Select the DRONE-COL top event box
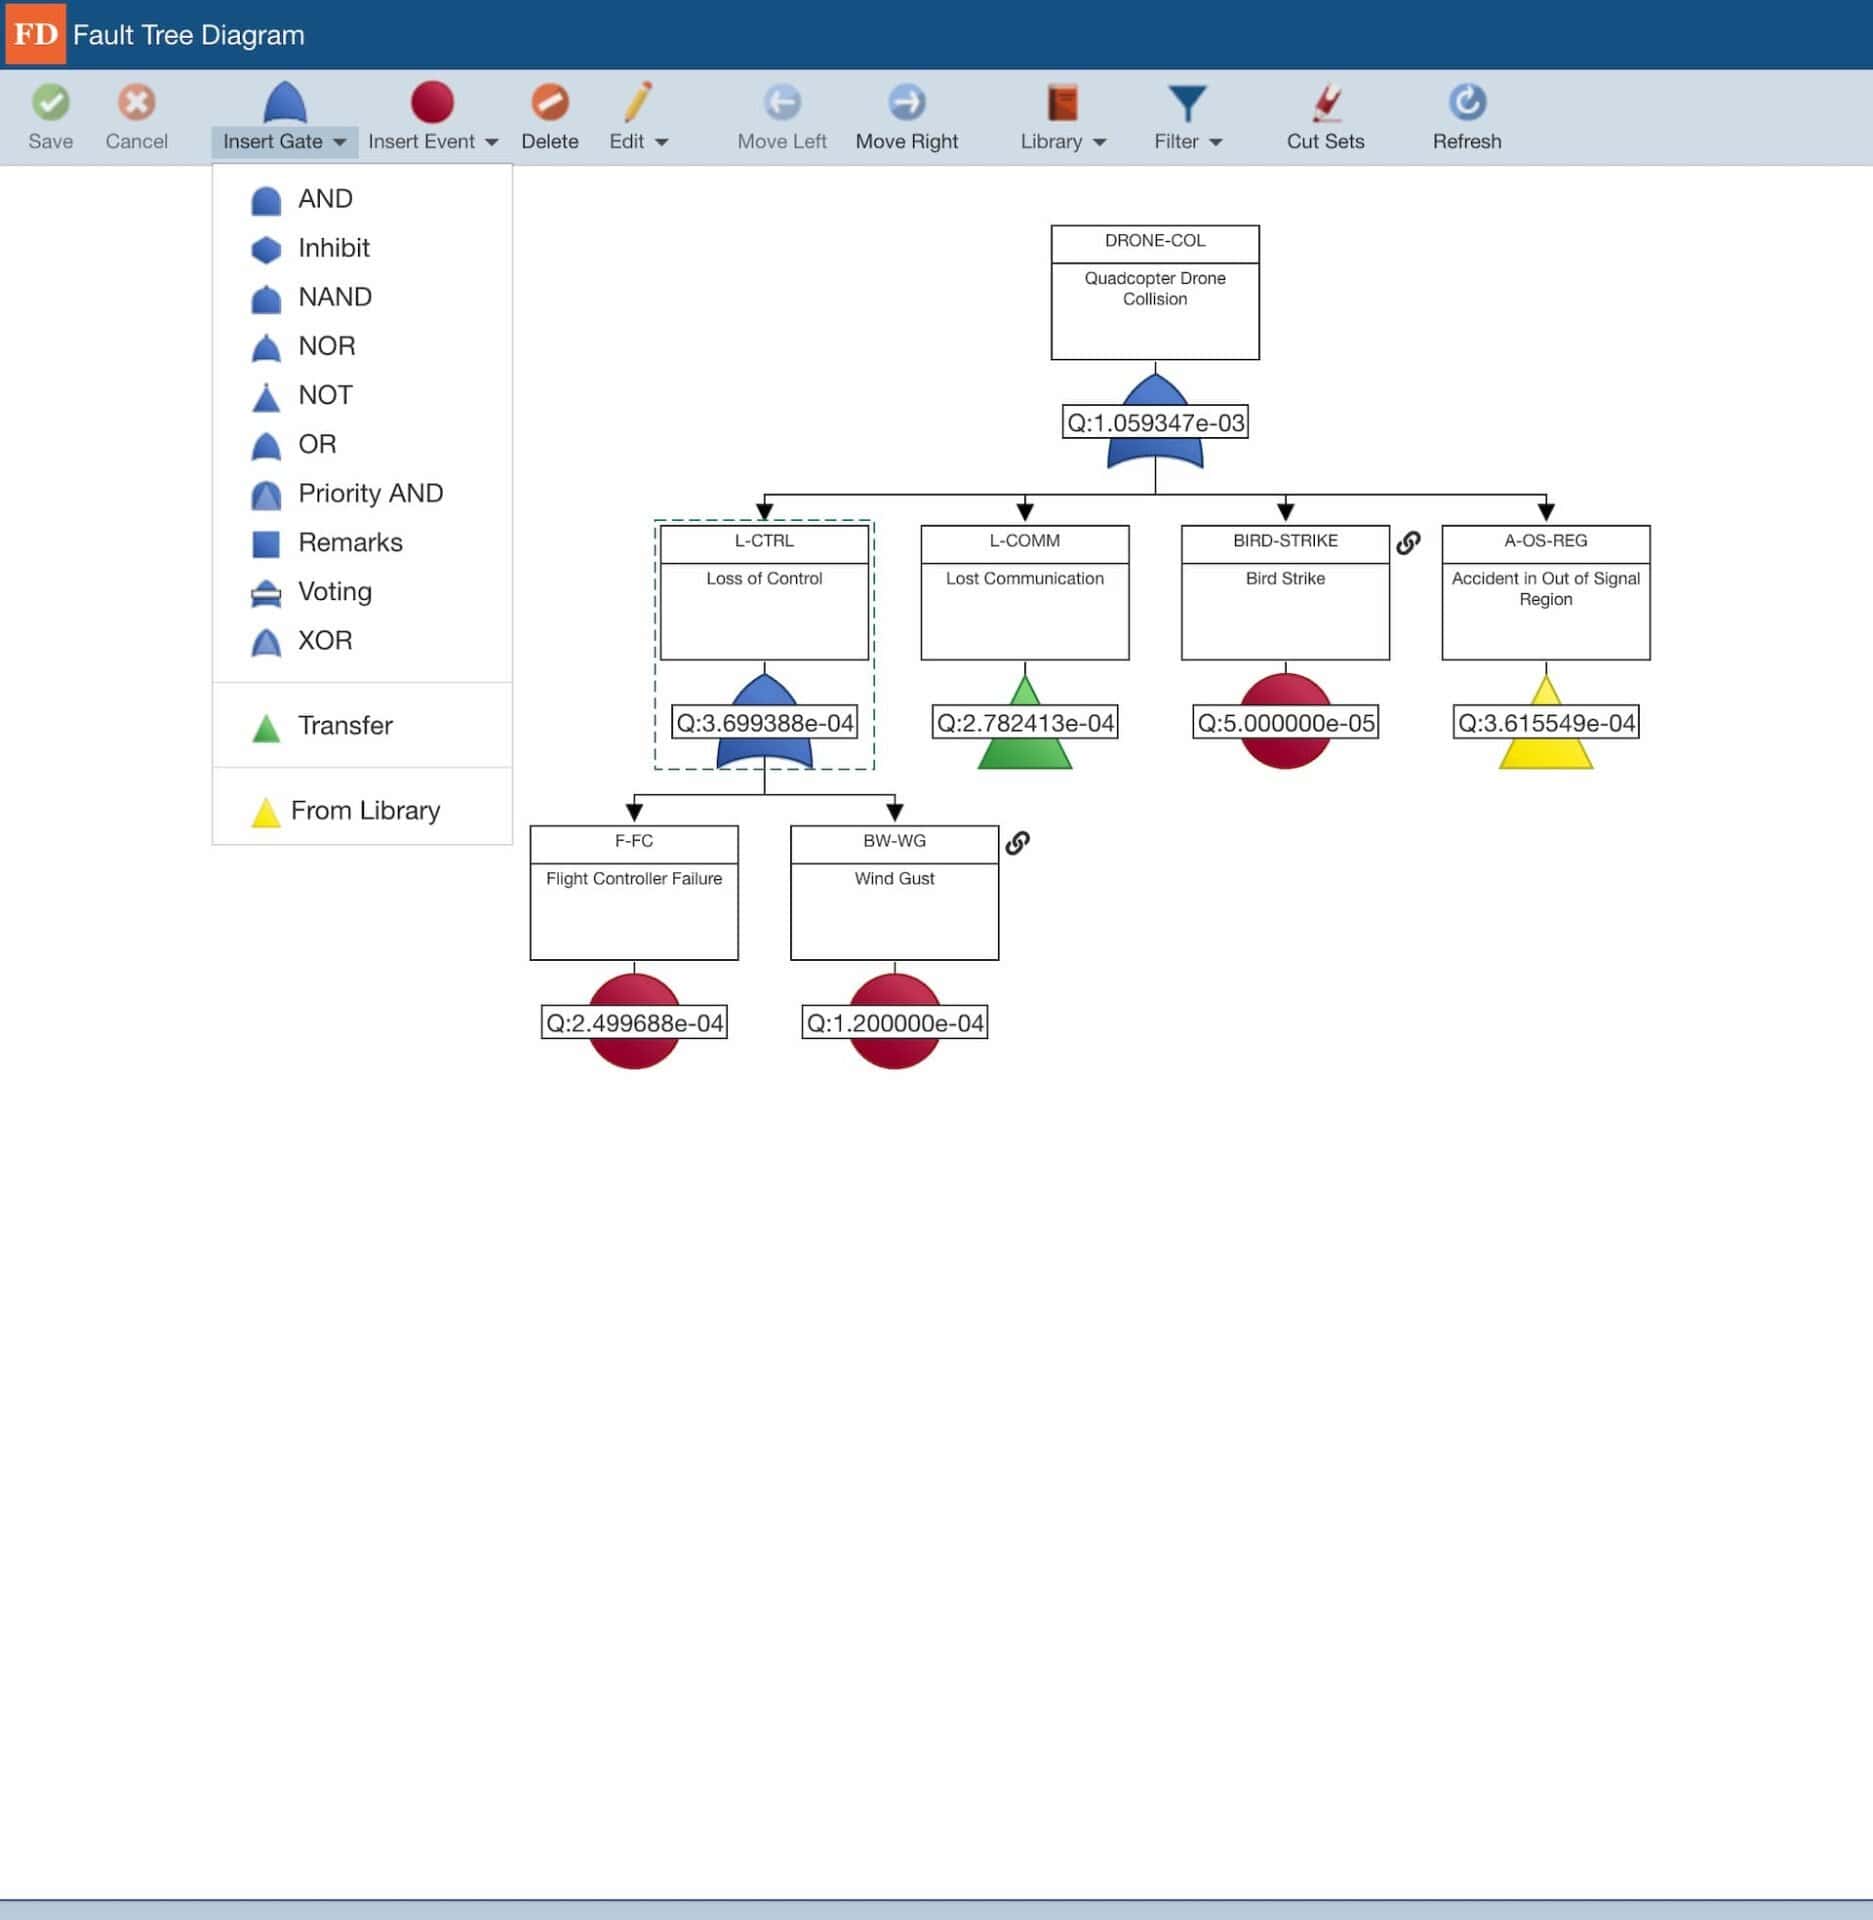 (x=1154, y=290)
